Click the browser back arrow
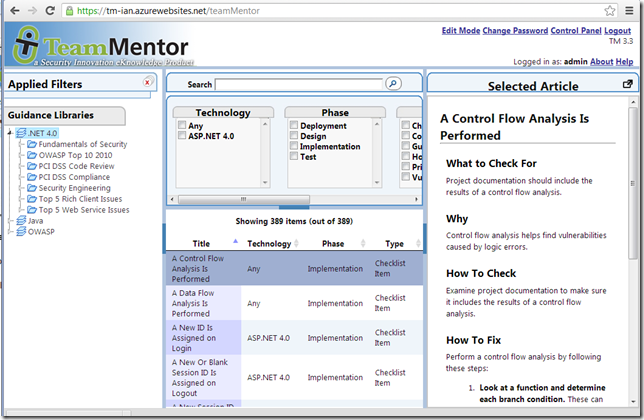Viewport: 644px width, 420px height. pyautogui.click(x=12, y=10)
